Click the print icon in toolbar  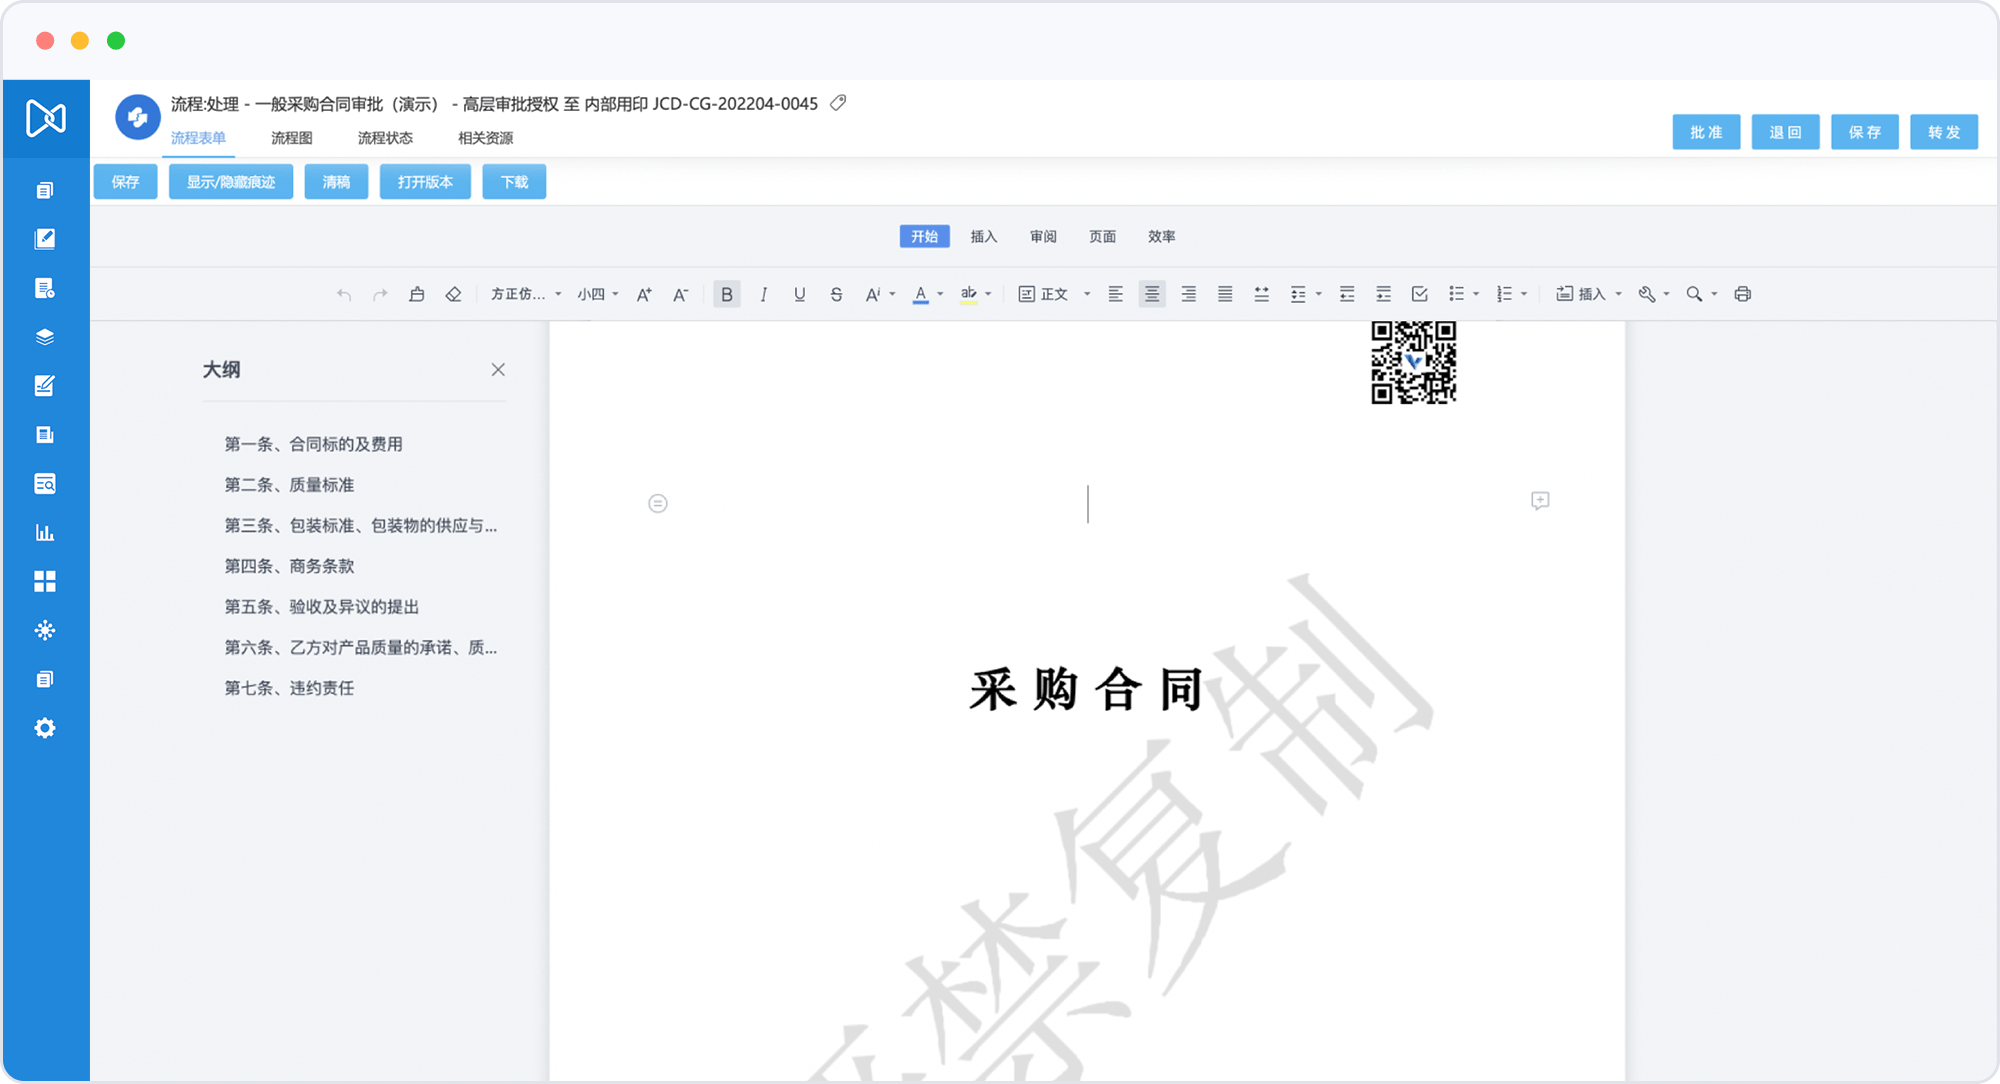coord(1743,294)
